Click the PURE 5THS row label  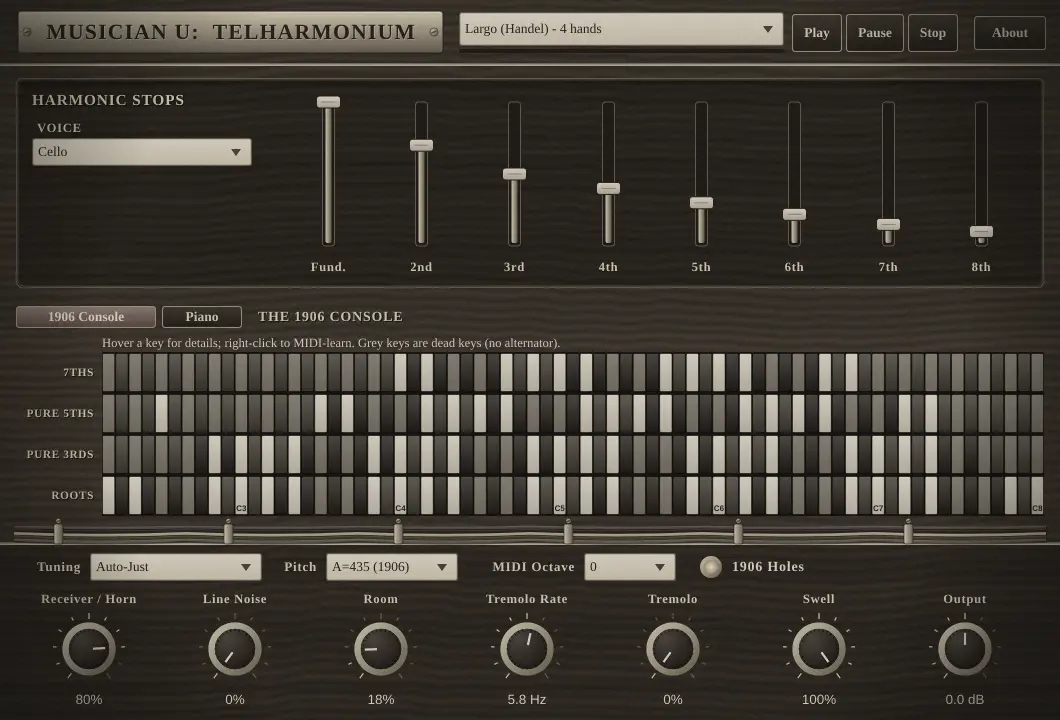[60, 414]
